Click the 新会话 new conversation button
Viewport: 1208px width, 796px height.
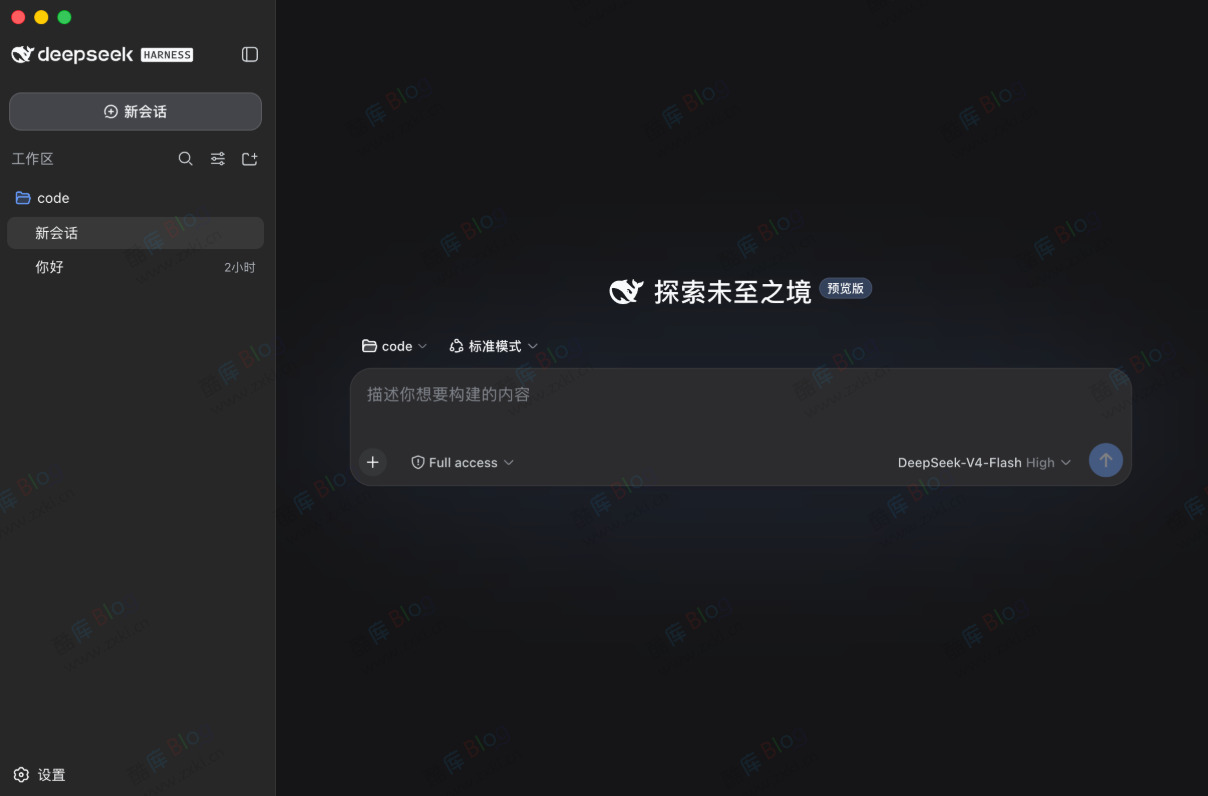135,112
